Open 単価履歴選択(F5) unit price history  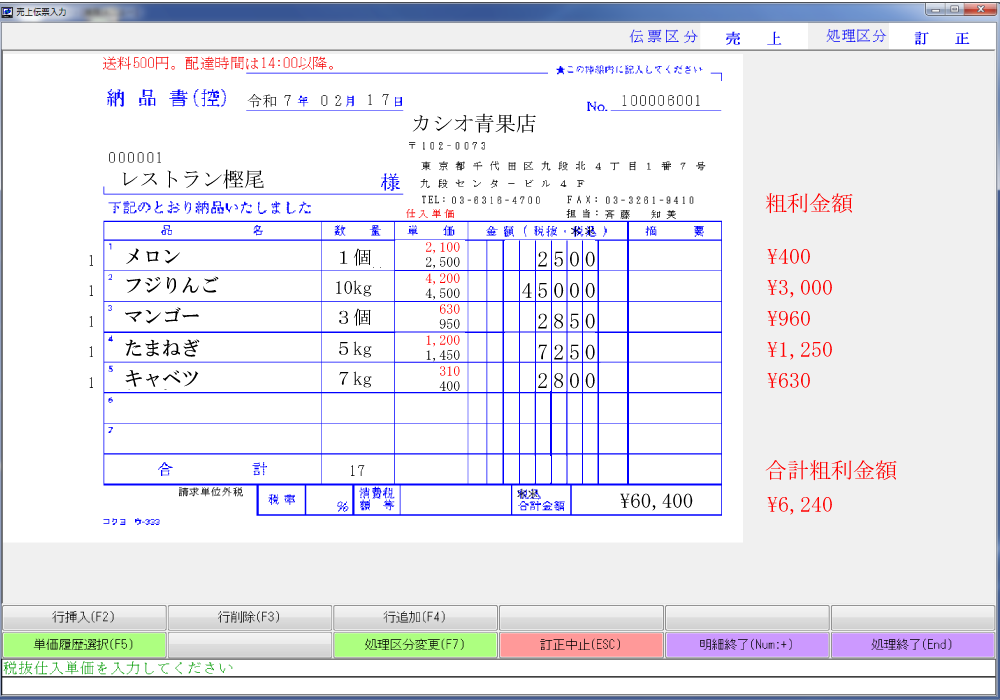[84, 644]
